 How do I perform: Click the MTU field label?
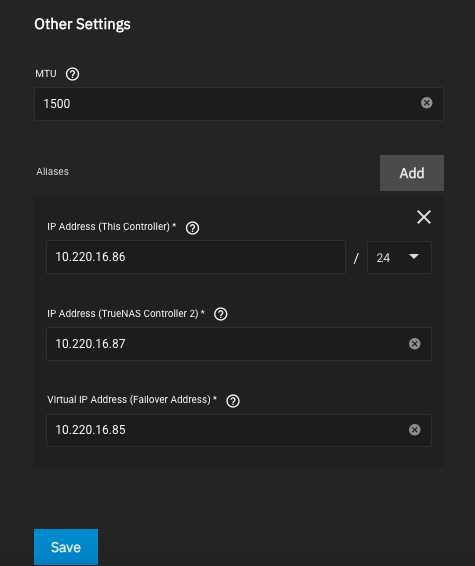click(x=46, y=74)
